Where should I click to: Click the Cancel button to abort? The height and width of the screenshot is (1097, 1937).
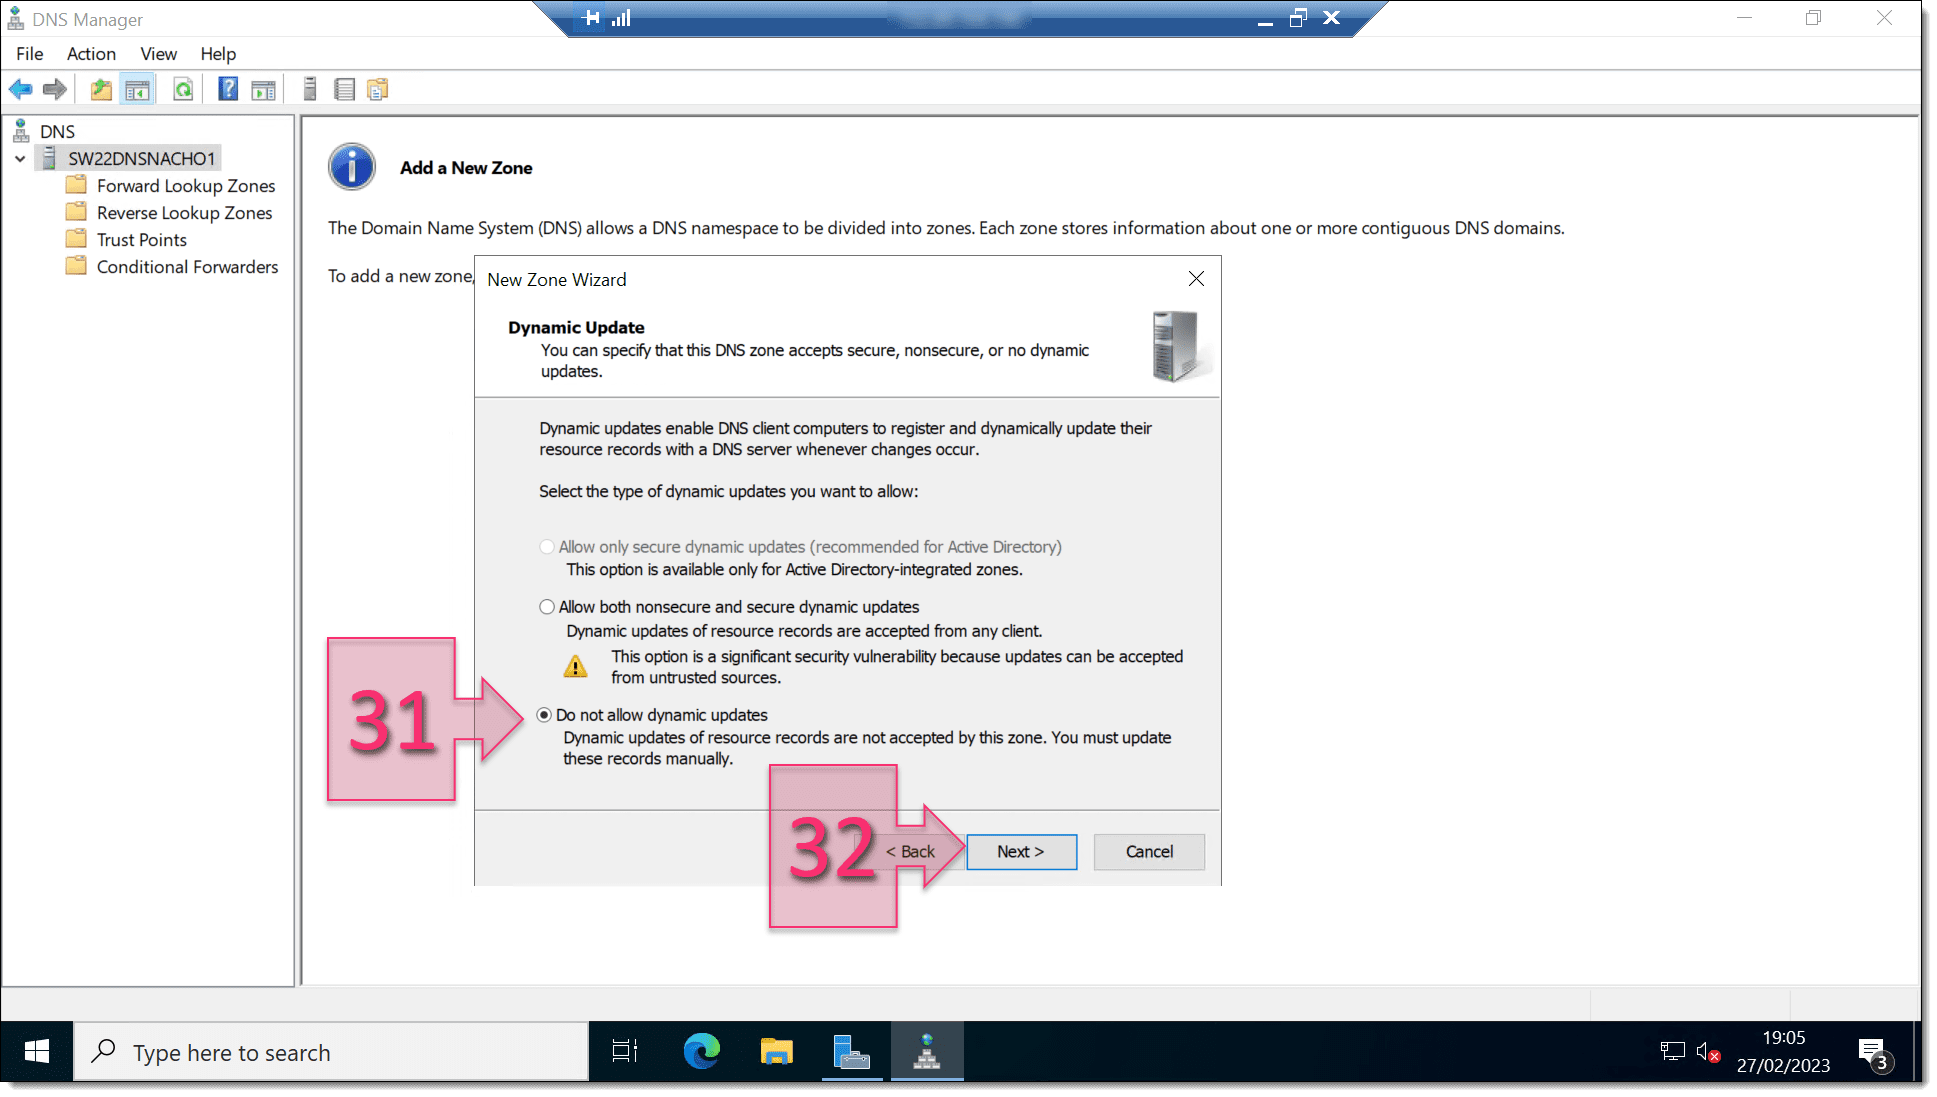1149,851
